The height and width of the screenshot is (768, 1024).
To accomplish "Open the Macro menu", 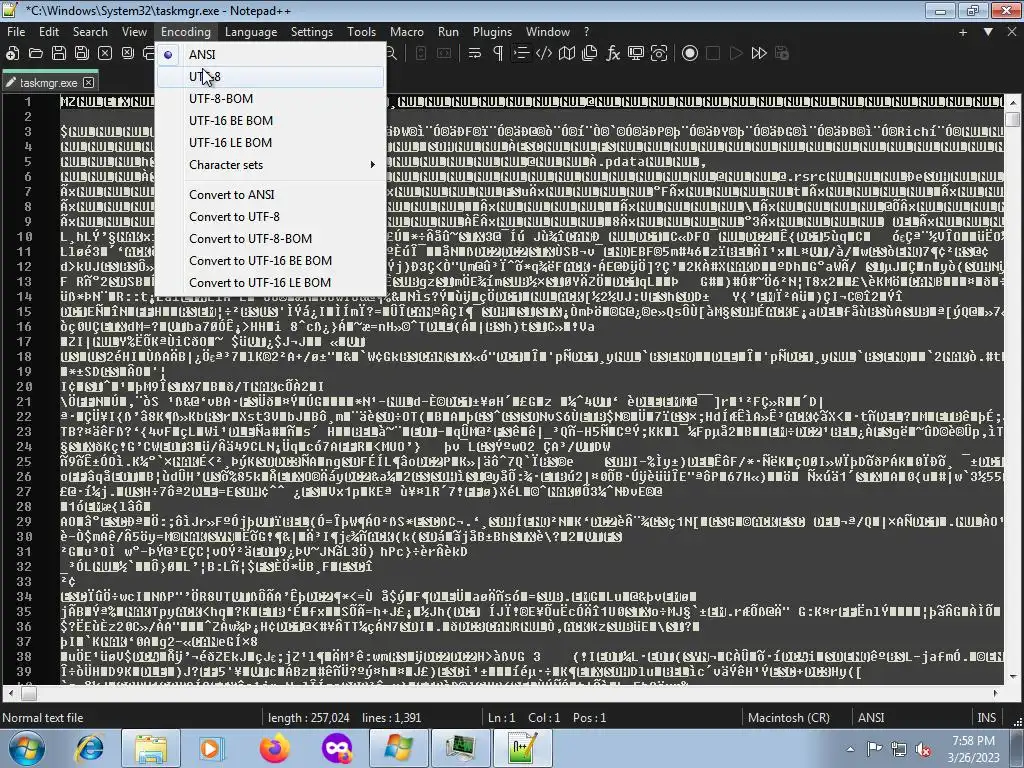I will 407,32.
